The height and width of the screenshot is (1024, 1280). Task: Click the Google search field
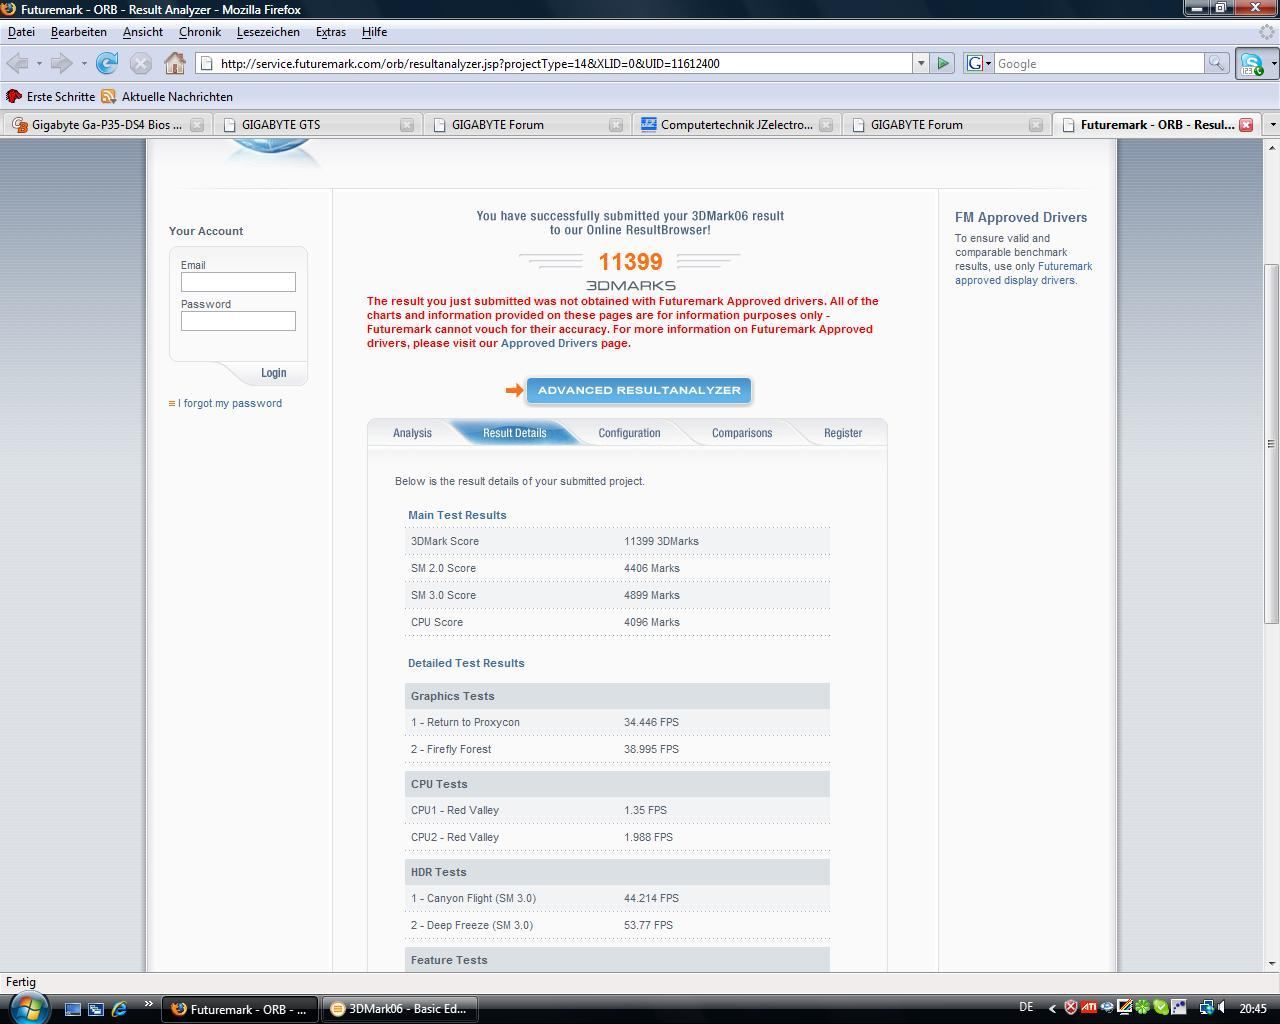pos(1099,63)
